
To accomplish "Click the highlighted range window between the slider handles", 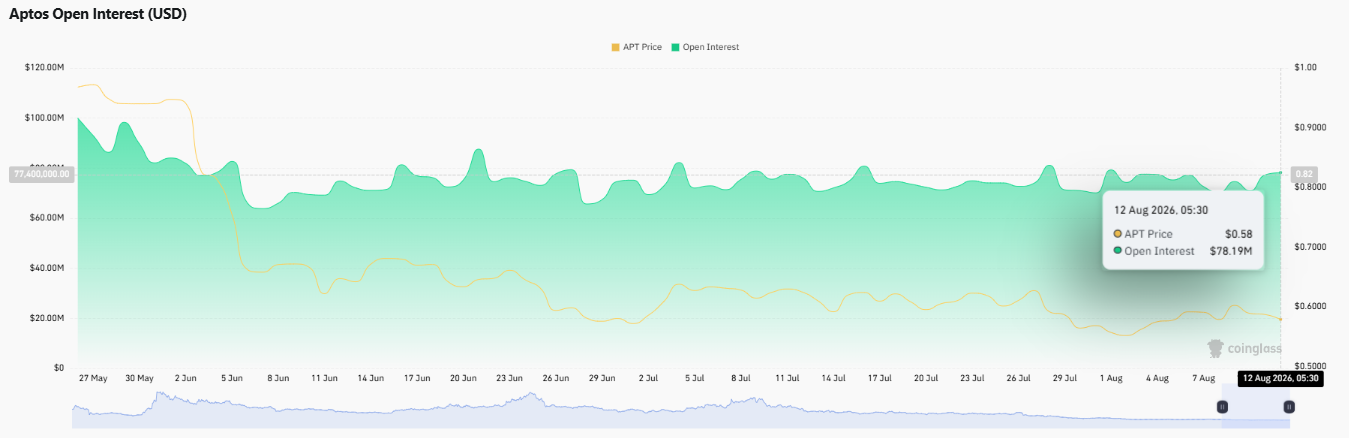I will 1255,409.
